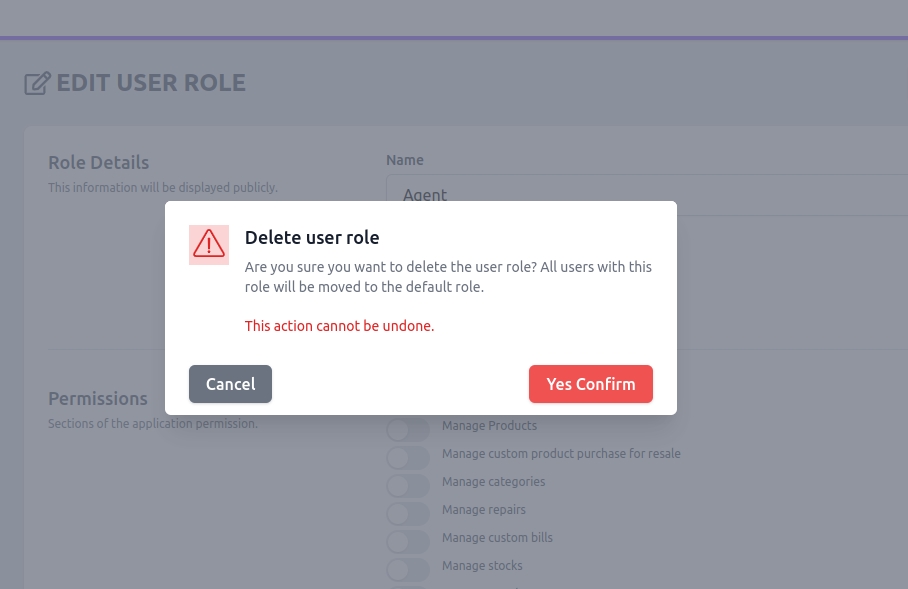
Task: Confirm deletion with Yes Confirm button
Action: (x=590, y=384)
